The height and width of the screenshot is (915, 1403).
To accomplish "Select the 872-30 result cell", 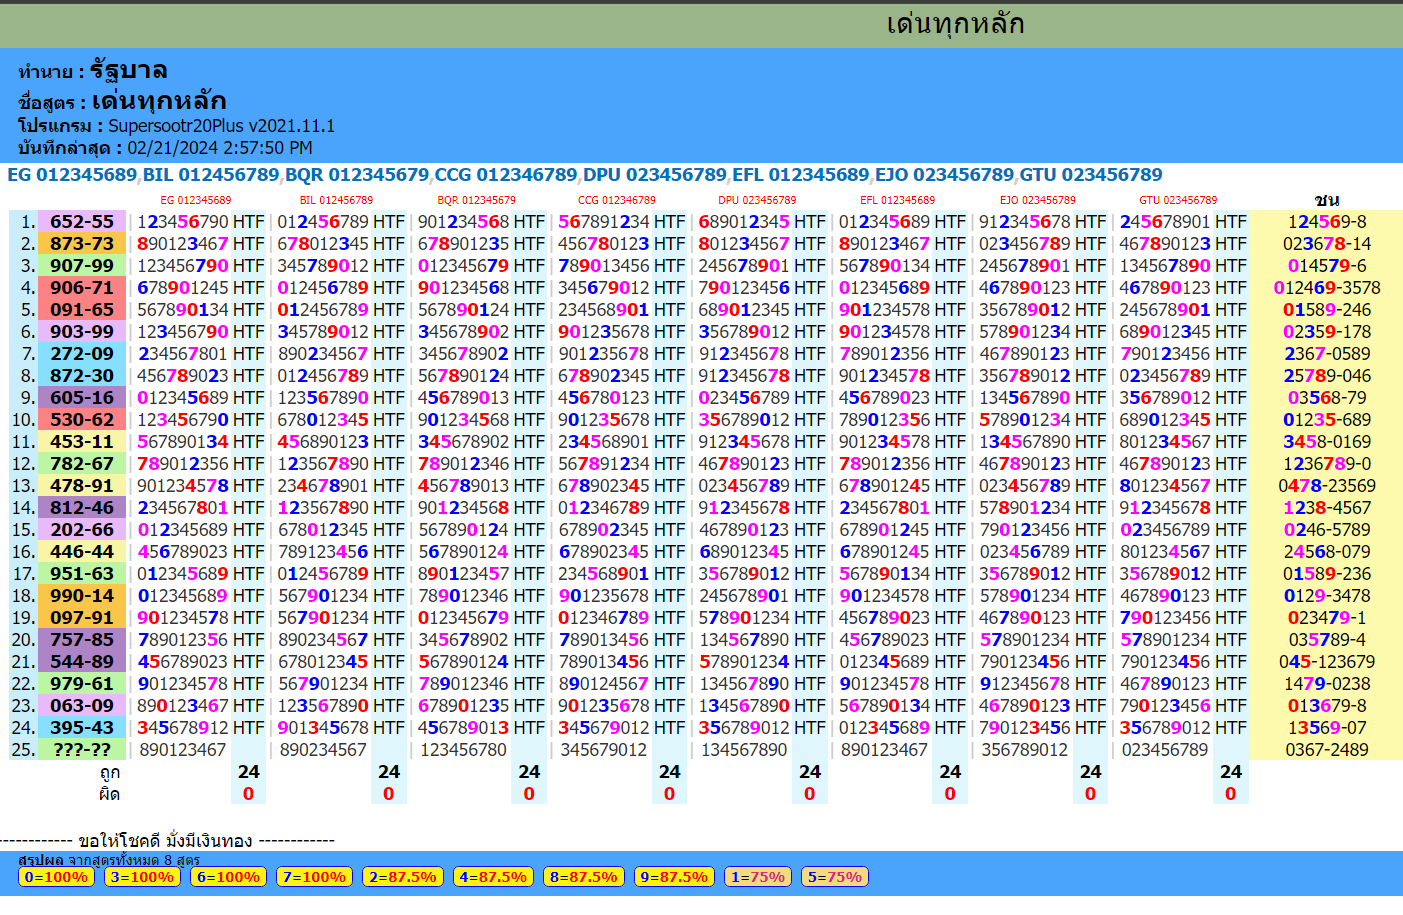I will coord(82,376).
